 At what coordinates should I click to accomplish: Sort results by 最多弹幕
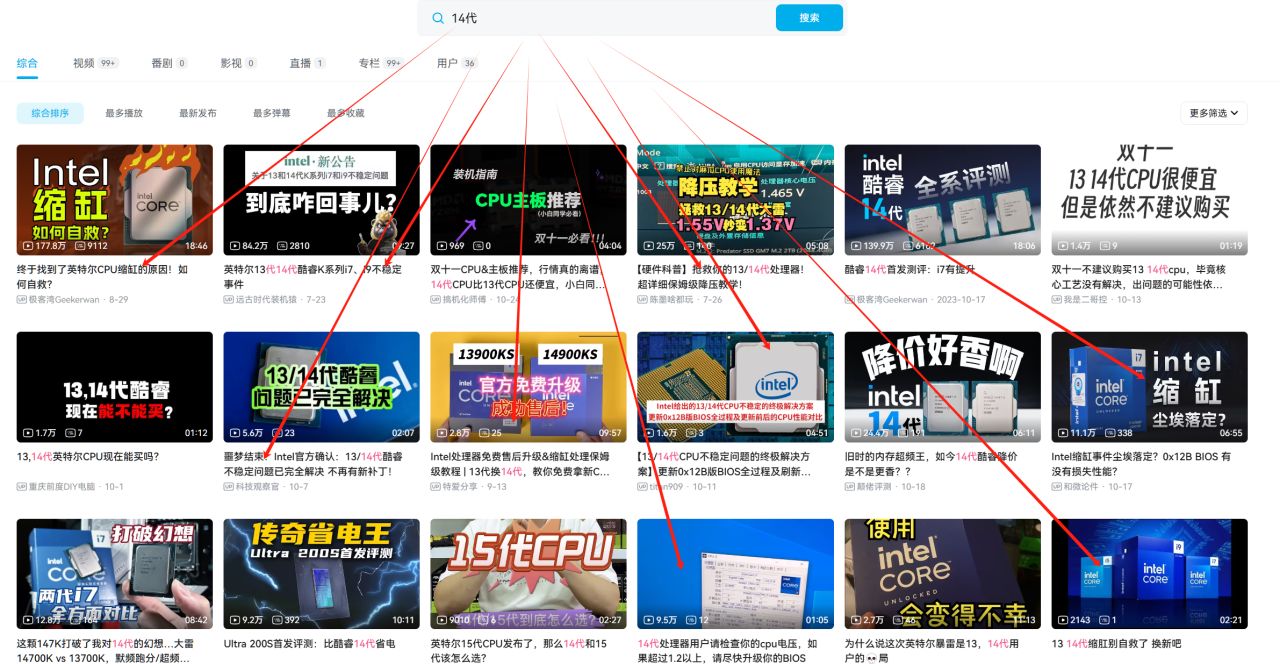point(272,113)
